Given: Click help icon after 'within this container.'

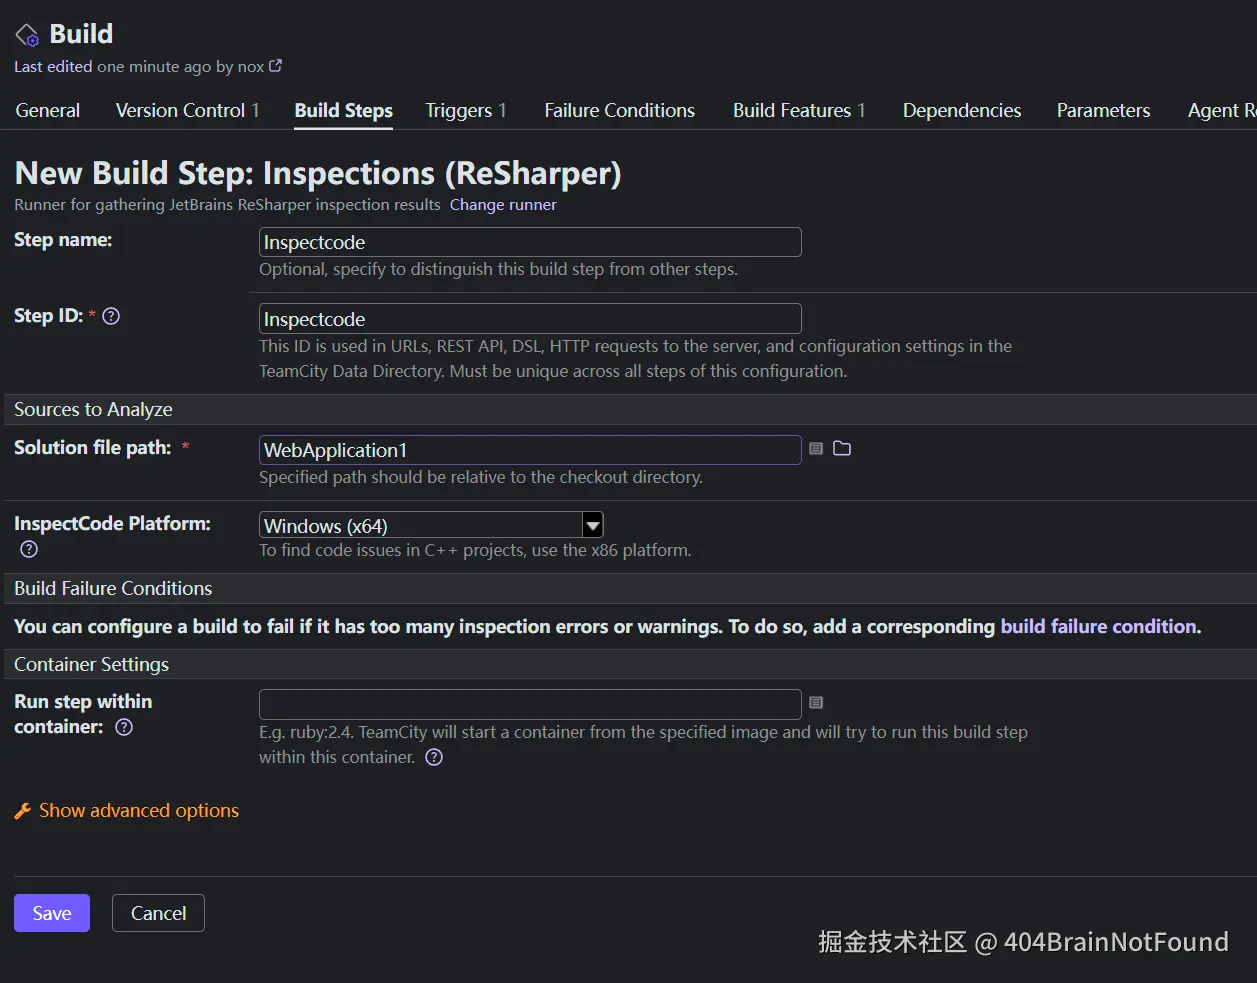Looking at the screenshot, I should click(x=434, y=757).
